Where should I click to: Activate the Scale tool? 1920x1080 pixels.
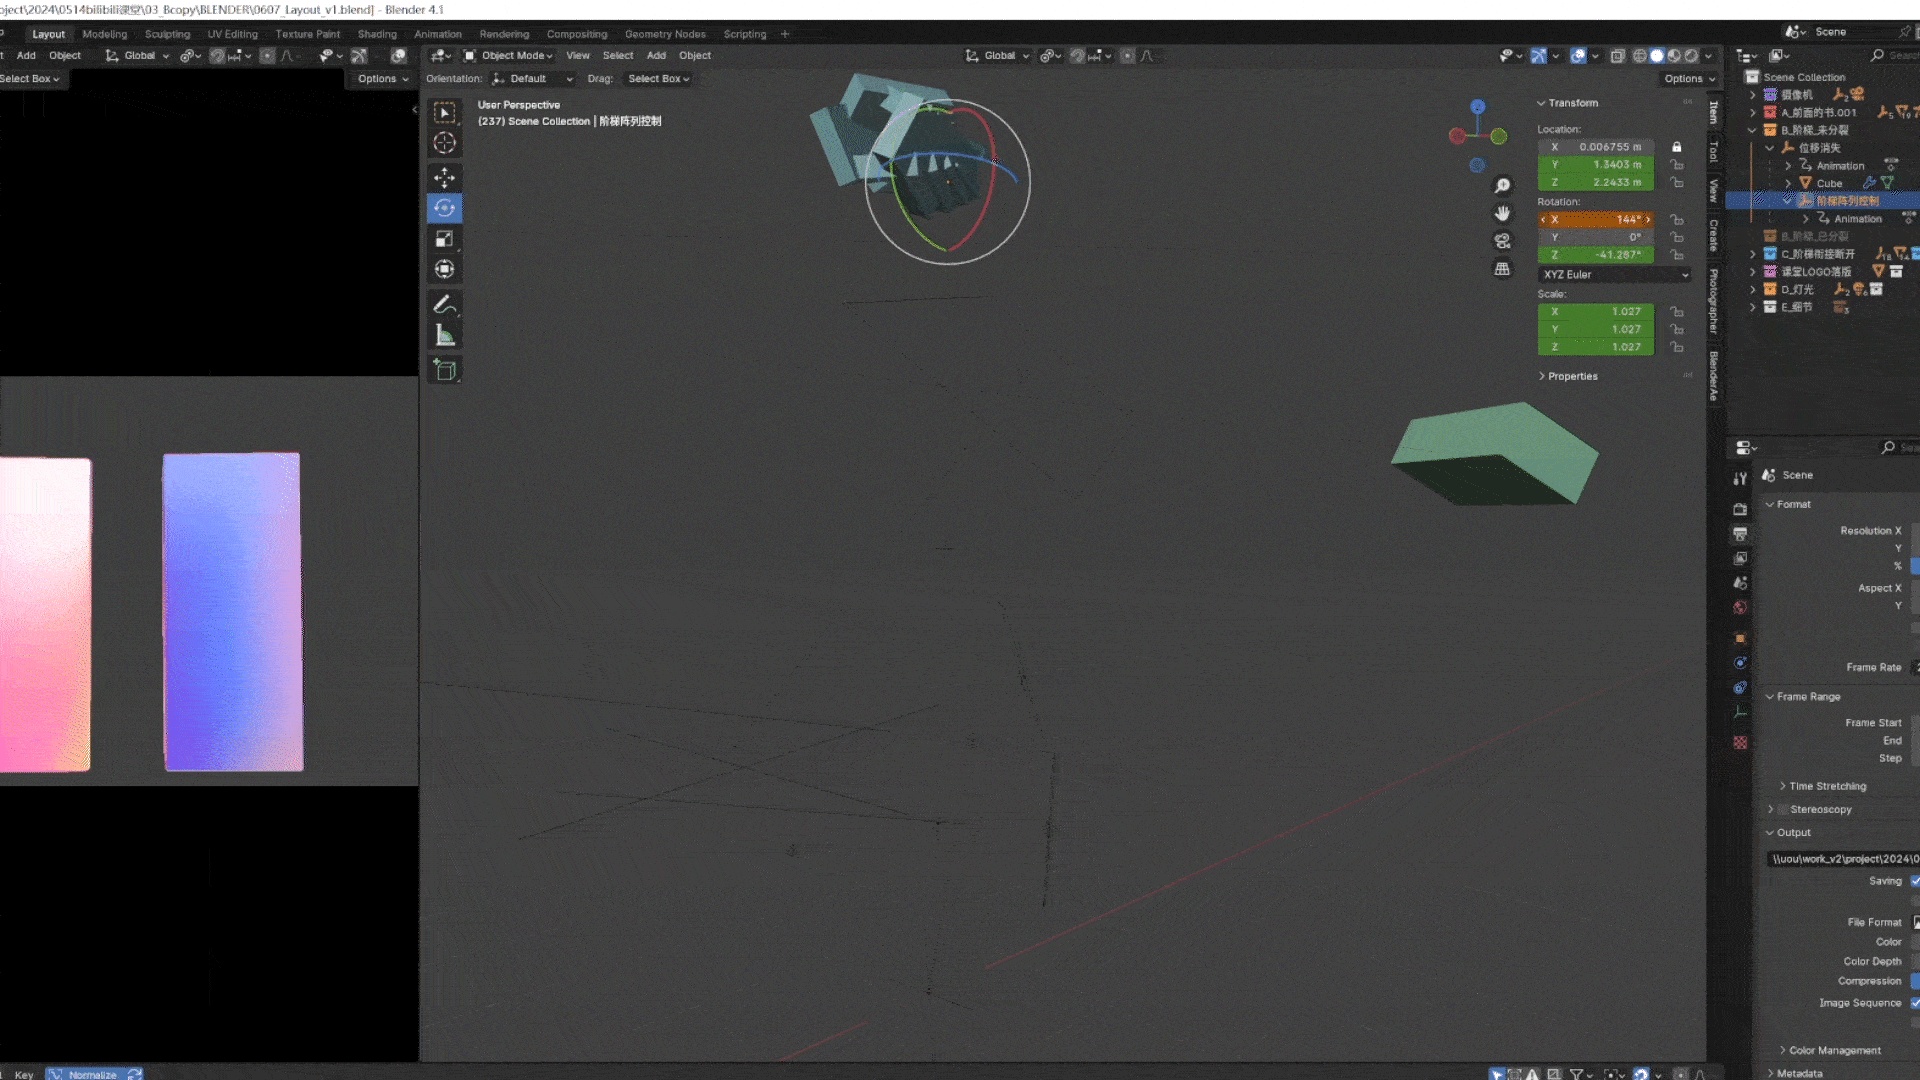444,239
